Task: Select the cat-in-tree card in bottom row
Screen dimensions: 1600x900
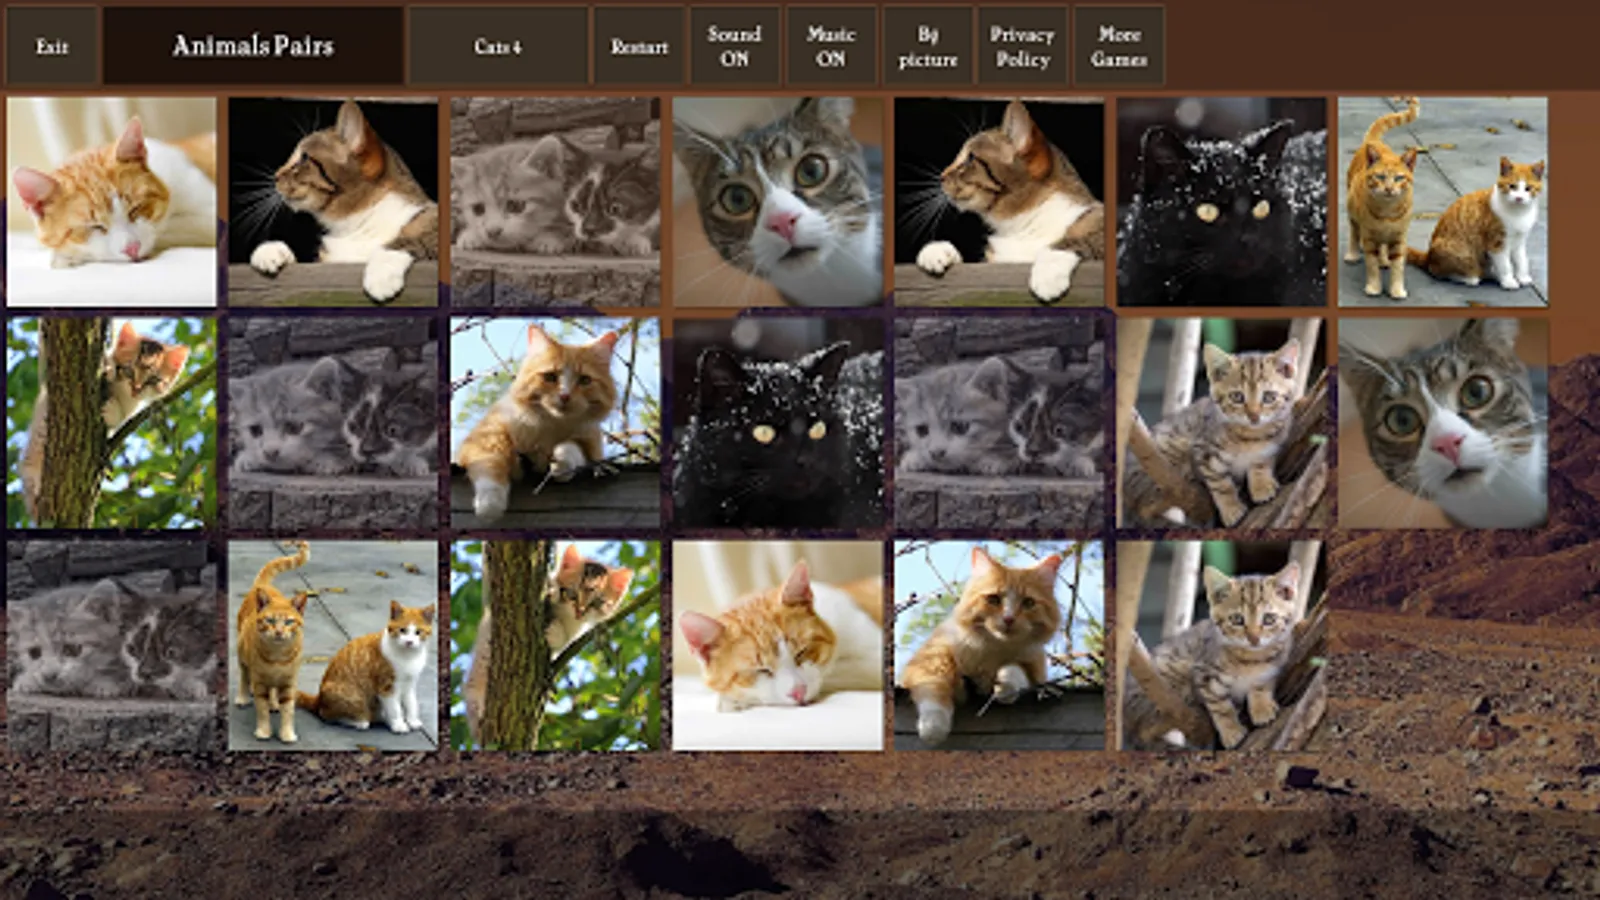Action: tap(555, 645)
